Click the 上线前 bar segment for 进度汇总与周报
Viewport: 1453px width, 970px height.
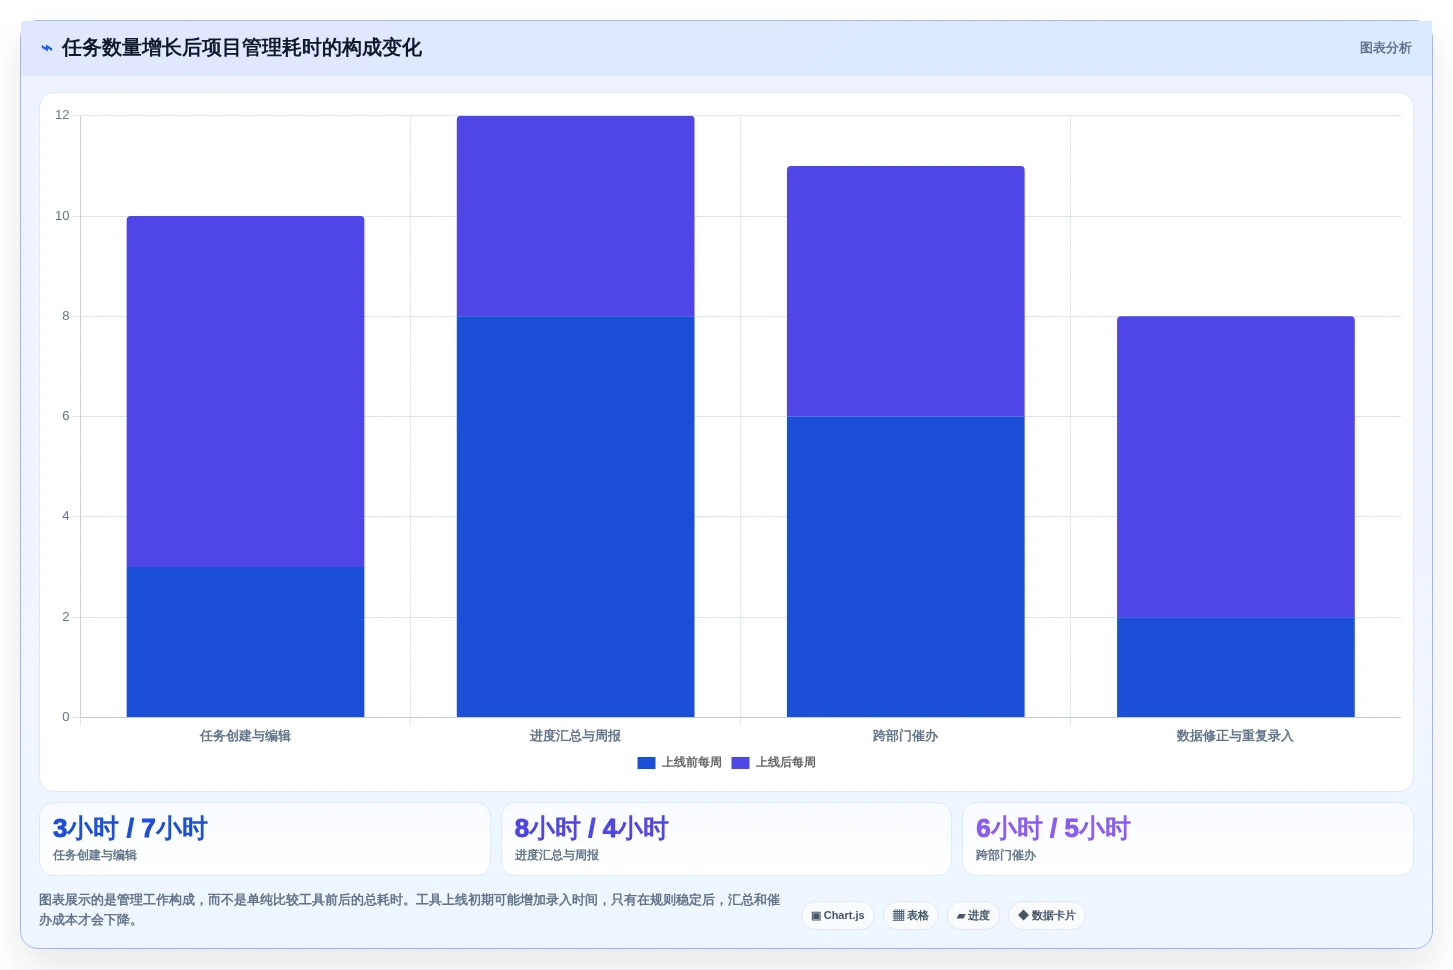[x=575, y=517]
